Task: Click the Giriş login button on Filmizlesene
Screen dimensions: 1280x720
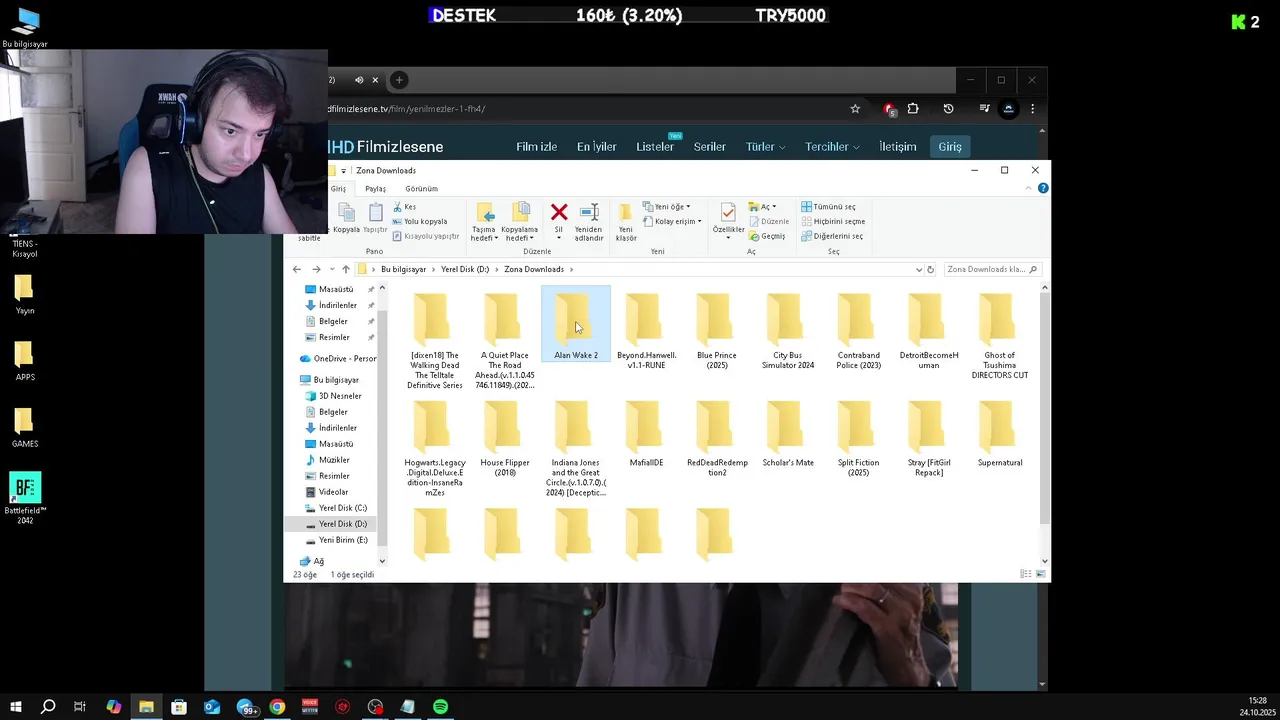Action: (x=950, y=147)
